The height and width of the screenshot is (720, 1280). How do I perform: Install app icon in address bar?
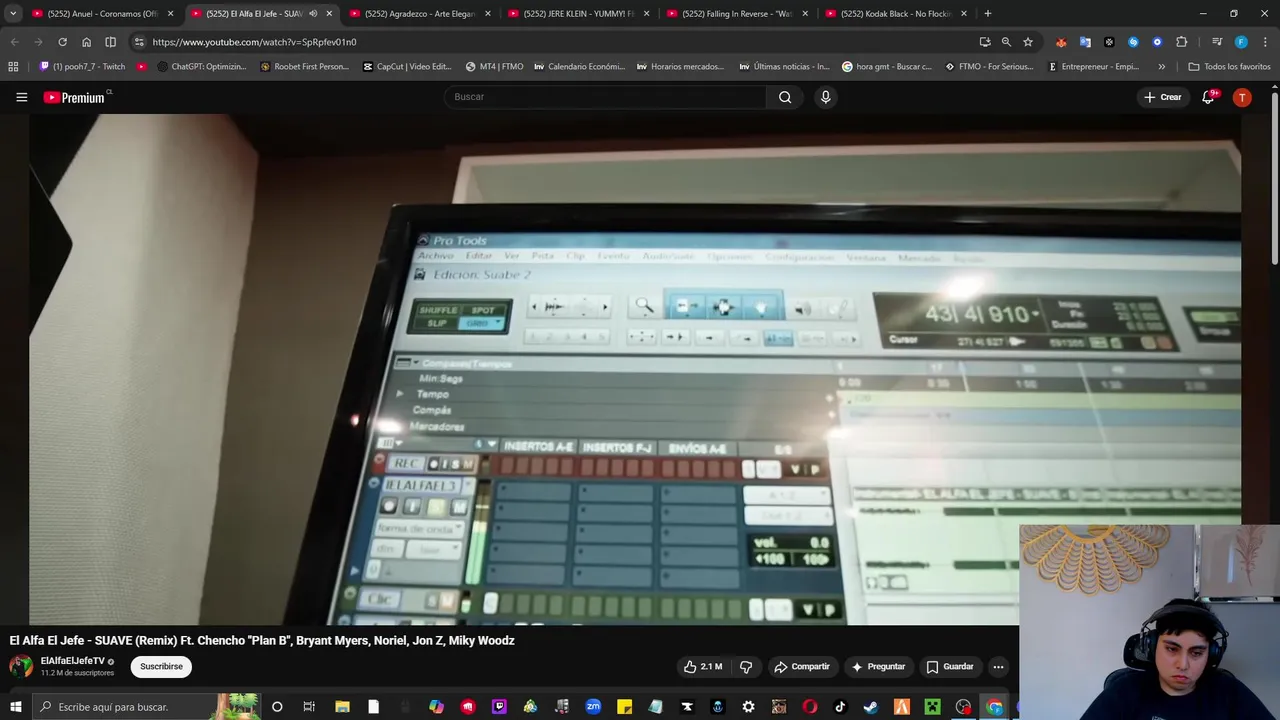(x=985, y=42)
